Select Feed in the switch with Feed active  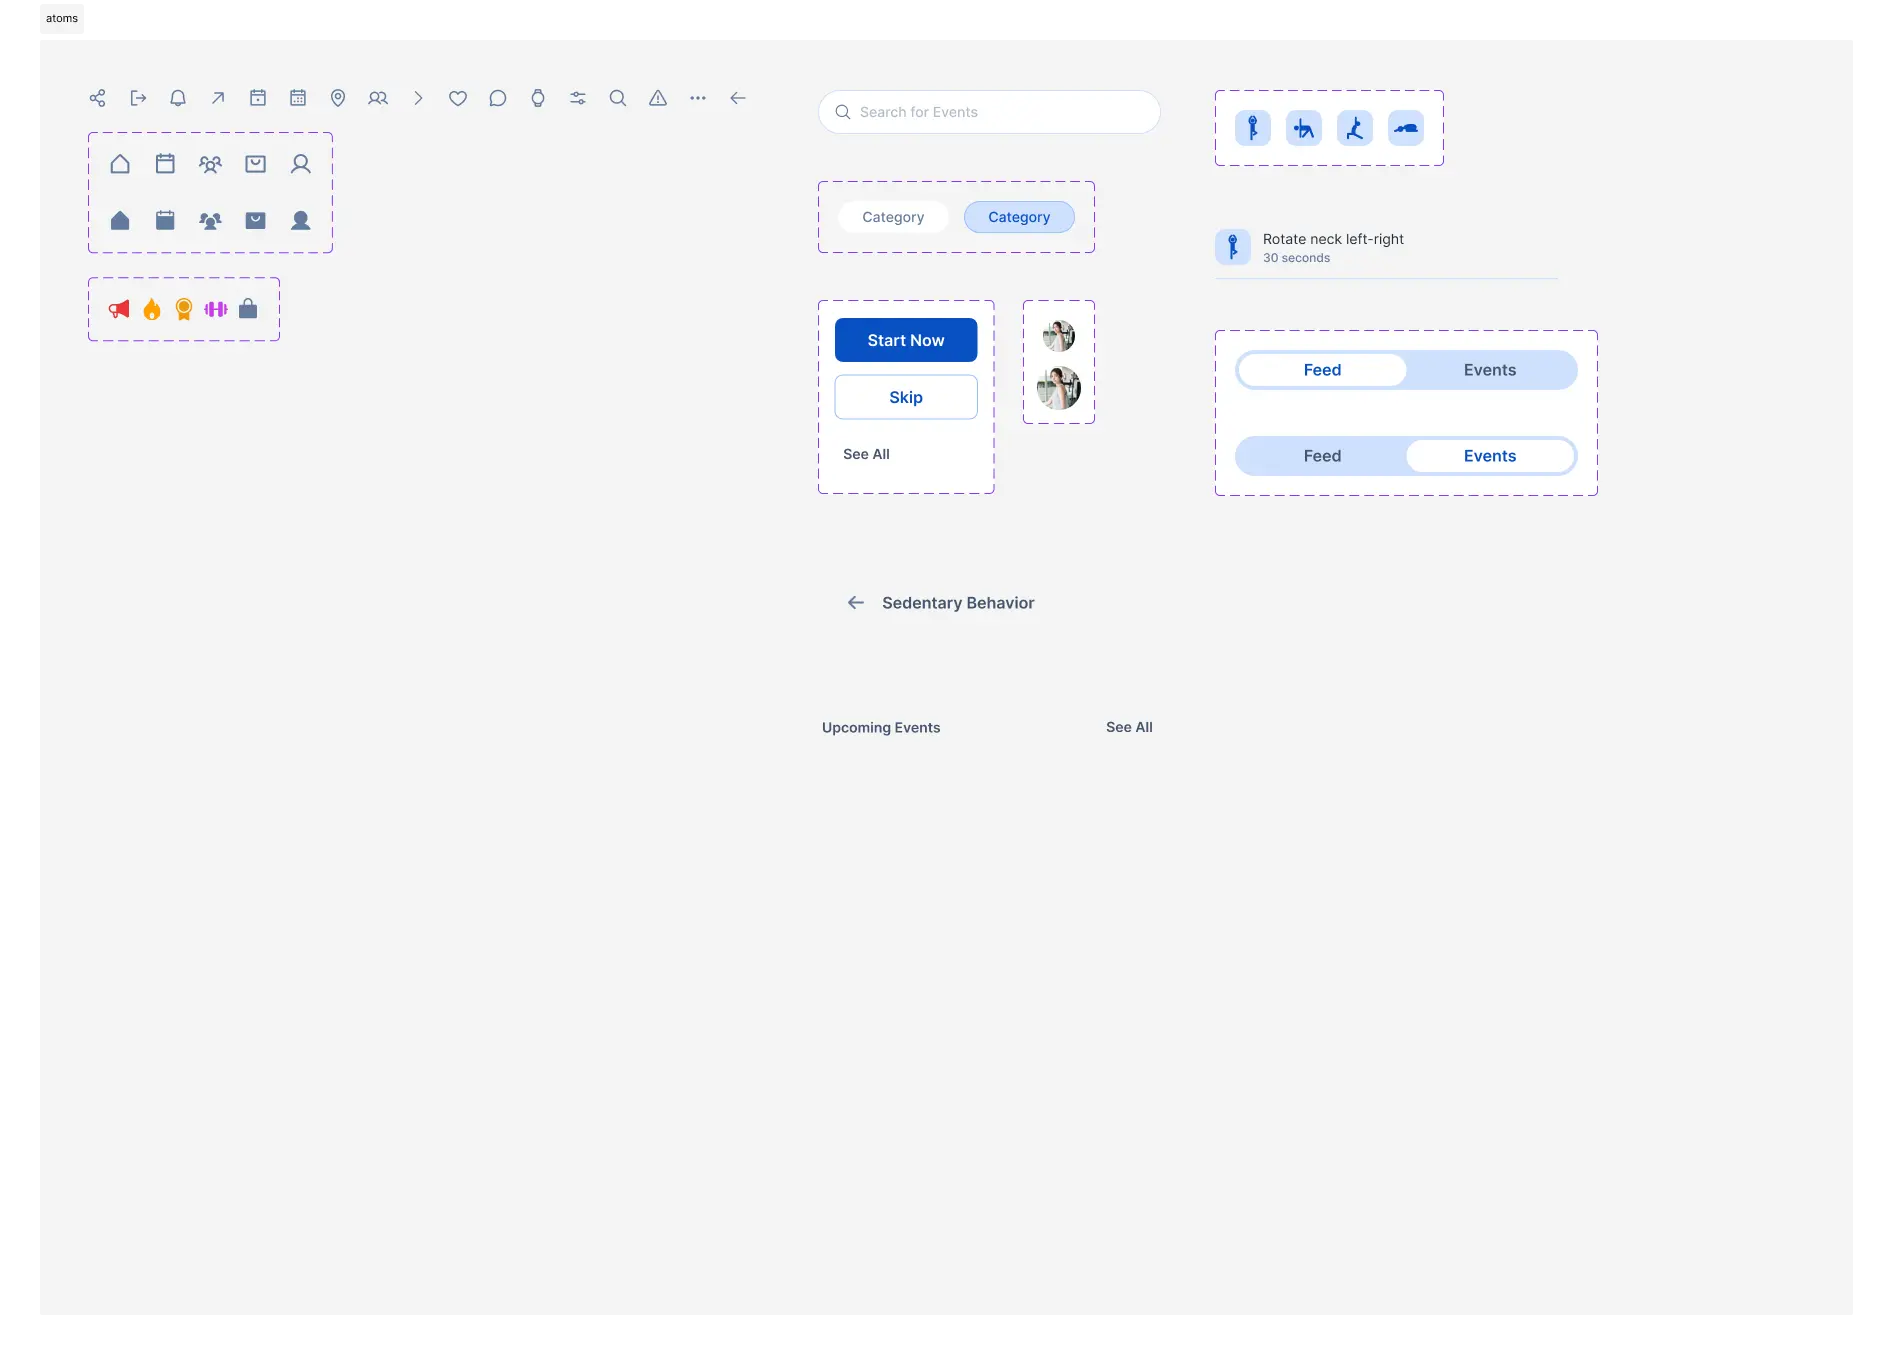pyautogui.click(x=1322, y=370)
